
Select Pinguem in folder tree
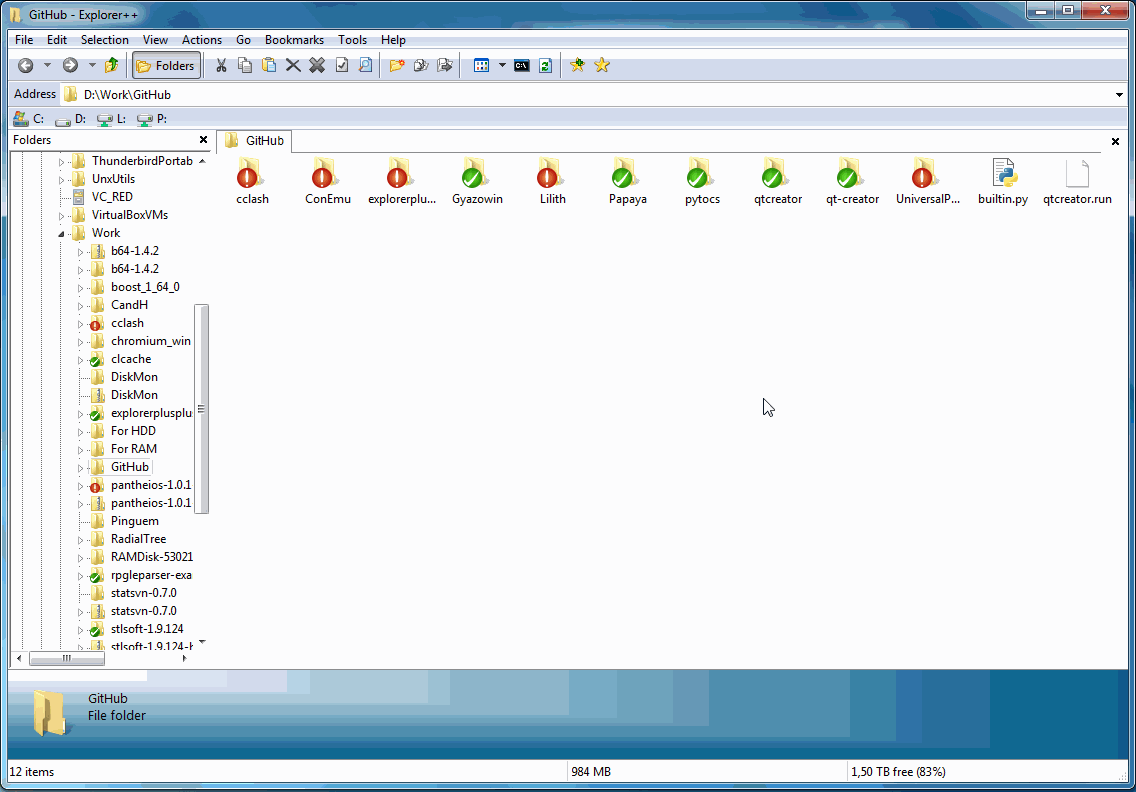pos(134,522)
